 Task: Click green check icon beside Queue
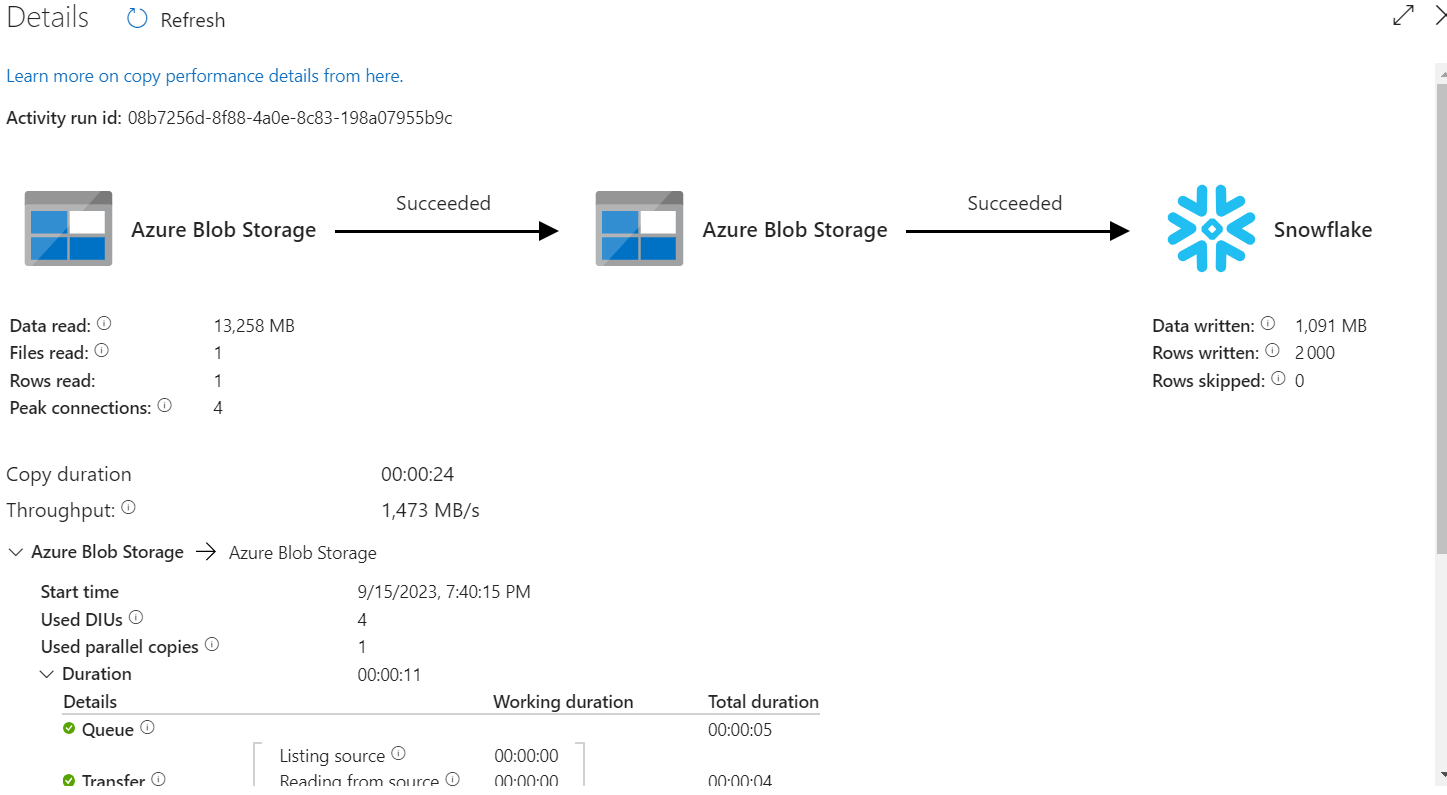click(x=69, y=729)
